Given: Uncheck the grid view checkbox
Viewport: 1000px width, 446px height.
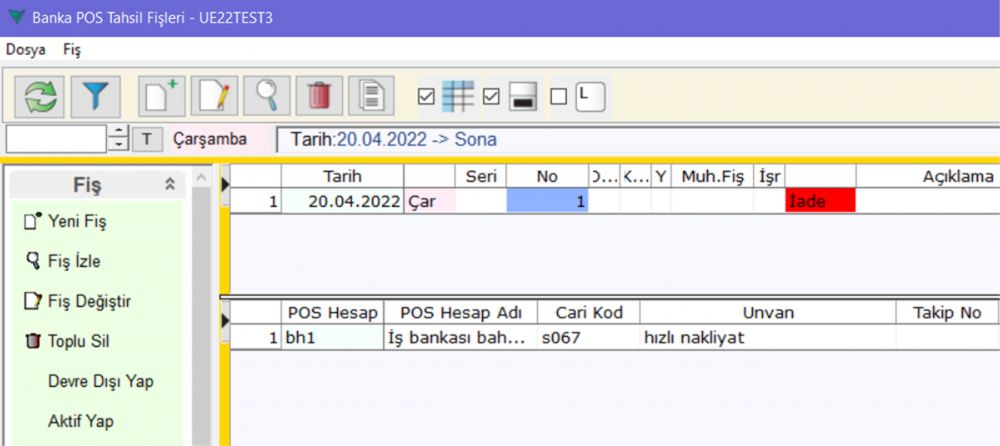Looking at the screenshot, I should click(x=426, y=97).
